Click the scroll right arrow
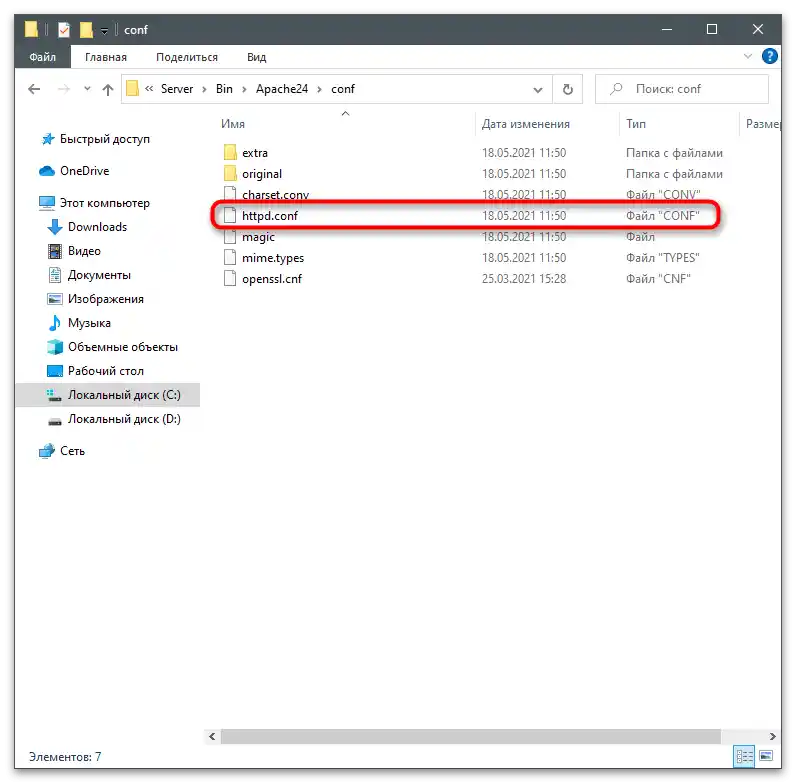Screen dimensions: 796x783 tap(773, 736)
